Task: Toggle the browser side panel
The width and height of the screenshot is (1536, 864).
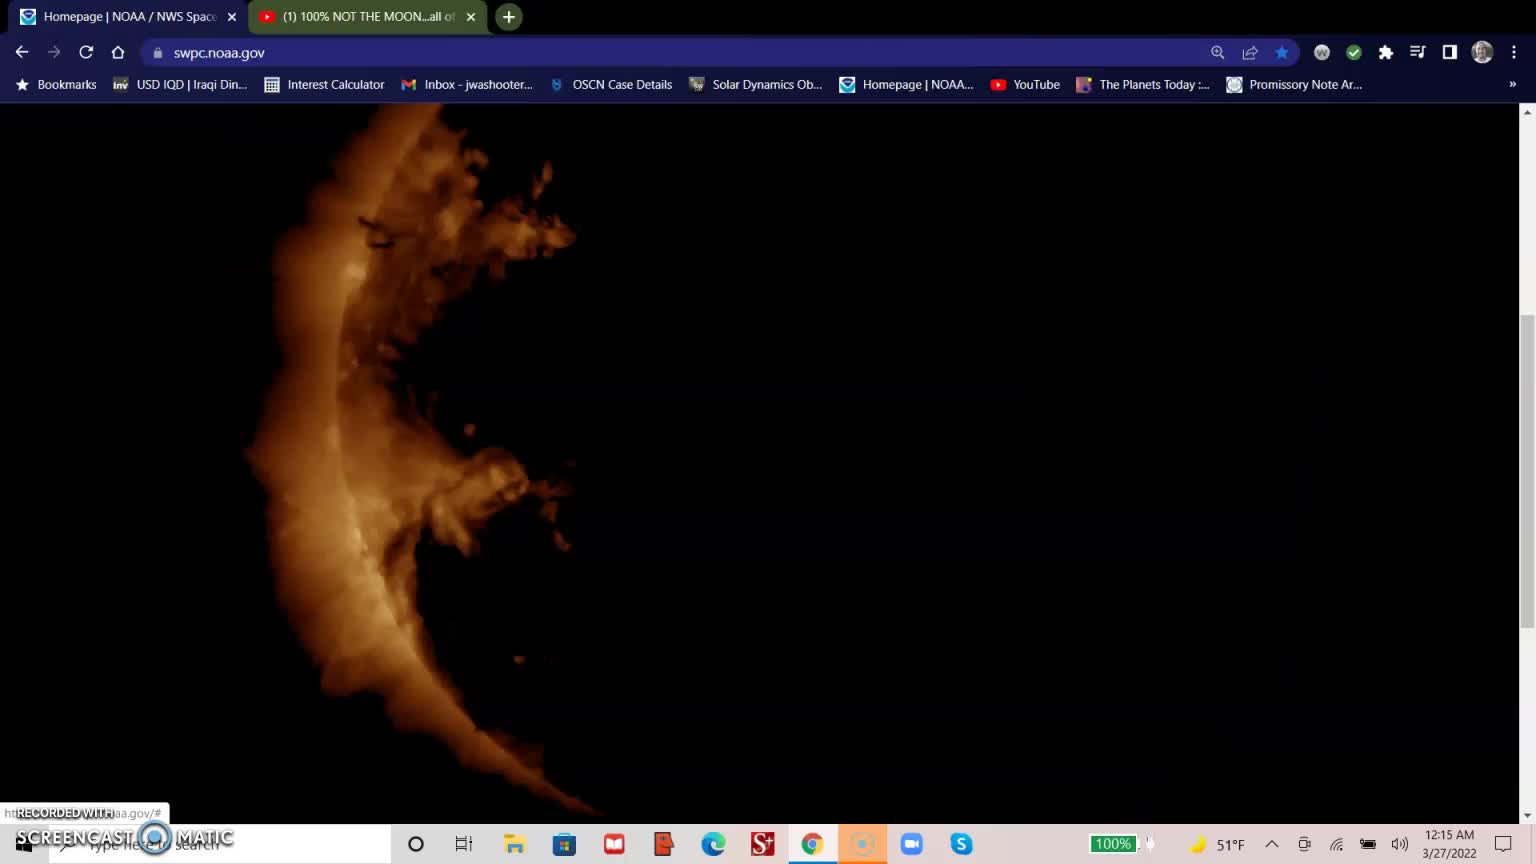Action: [x=1450, y=52]
